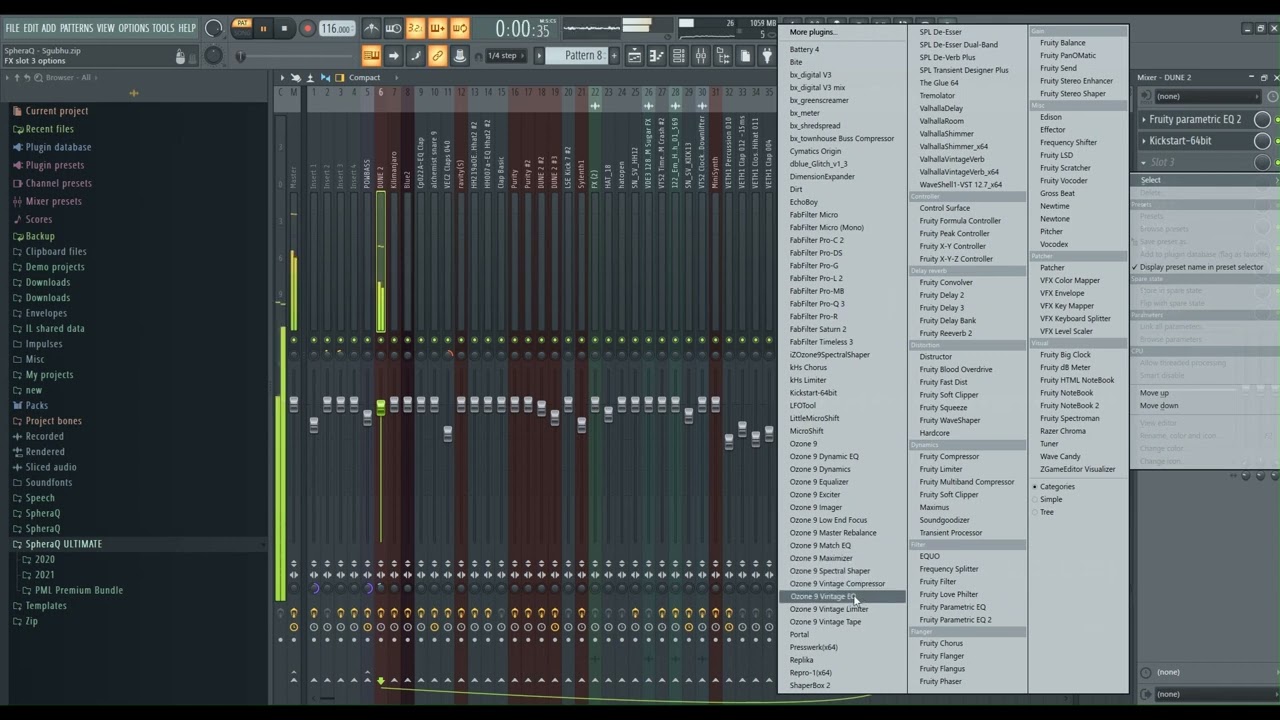Choose More plugins... menu entry
This screenshot has height=720, width=1280.
pyautogui.click(x=813, y=32)
